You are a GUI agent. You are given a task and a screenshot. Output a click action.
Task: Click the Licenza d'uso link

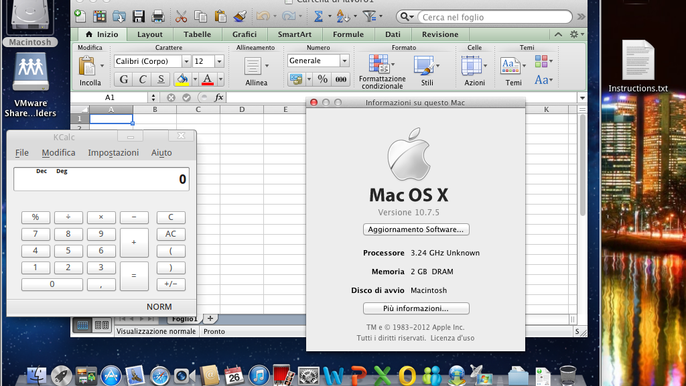tap(452, 338)
